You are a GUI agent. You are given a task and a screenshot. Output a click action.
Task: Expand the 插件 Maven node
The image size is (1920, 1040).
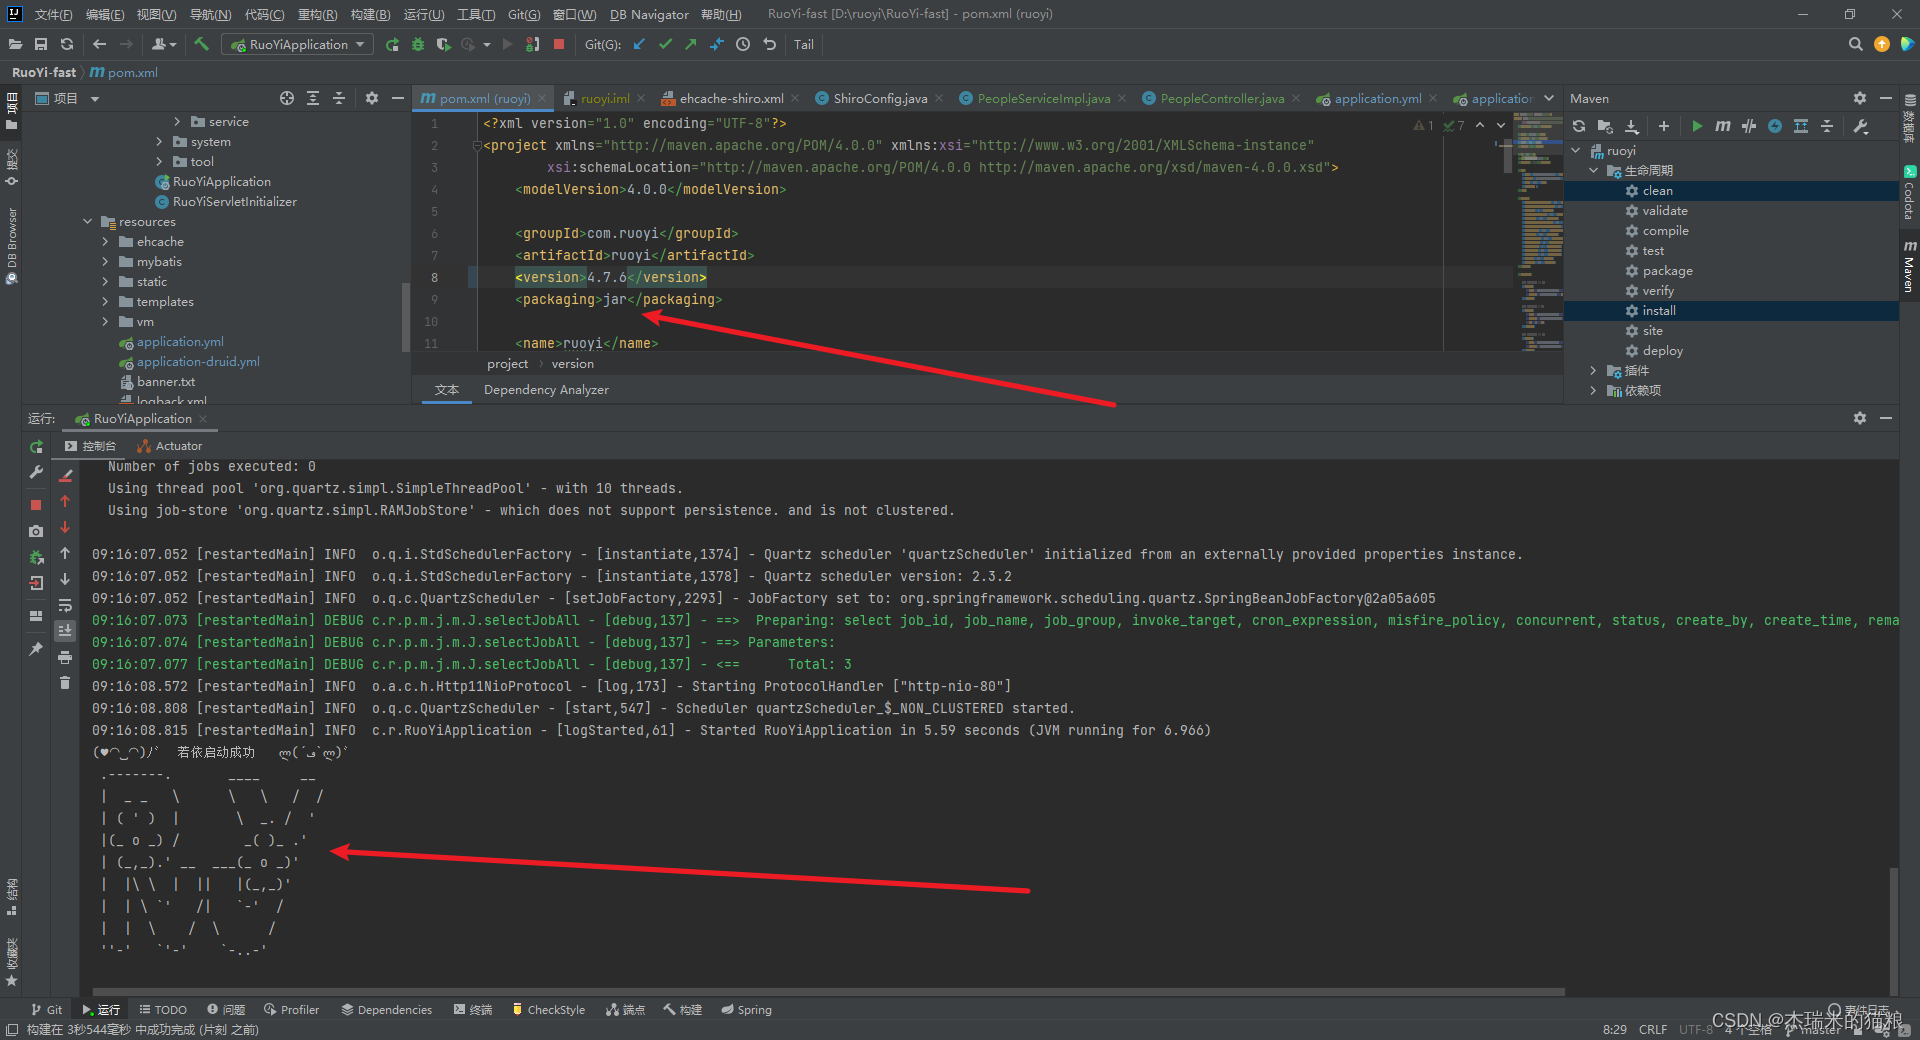pyautogui.click(x=1594, y=371)
